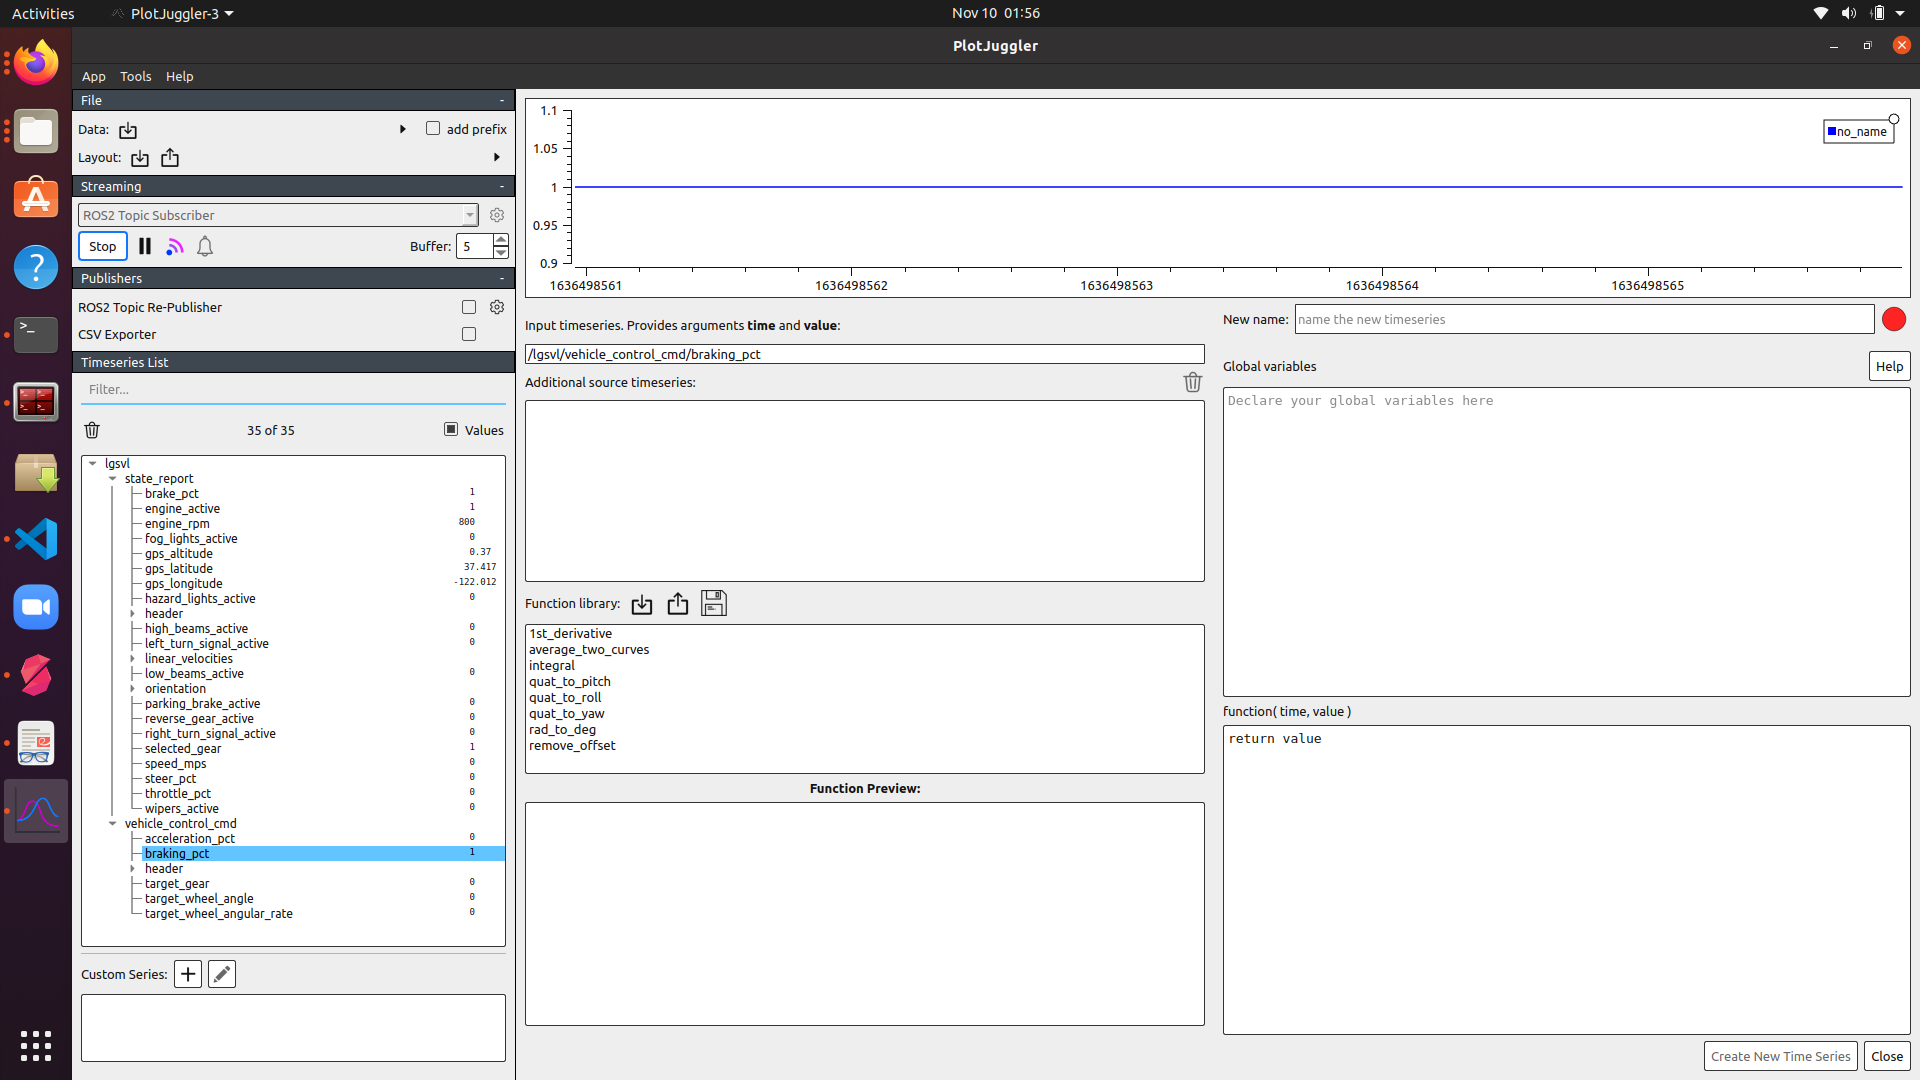Open the Activities overview
1920x1080 pixels.
tap(43, 13)
